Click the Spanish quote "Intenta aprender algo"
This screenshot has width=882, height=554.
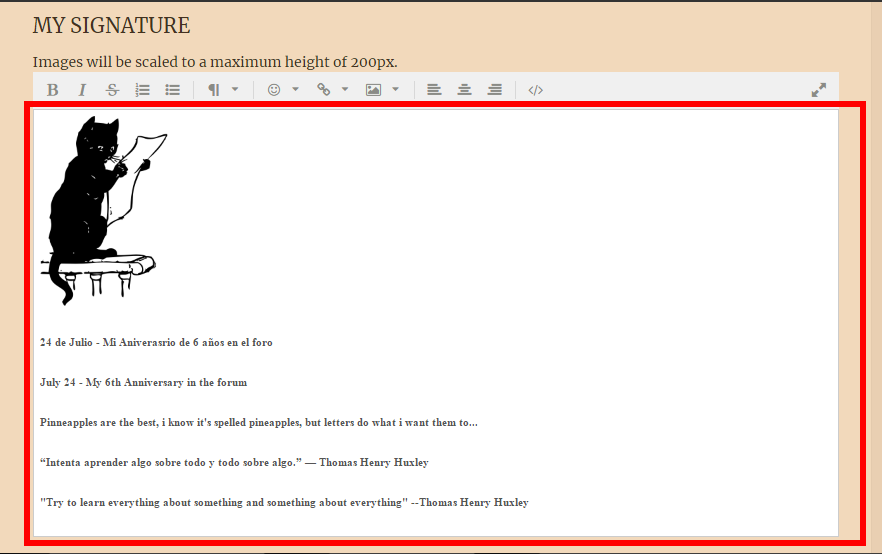coord(234,462)
